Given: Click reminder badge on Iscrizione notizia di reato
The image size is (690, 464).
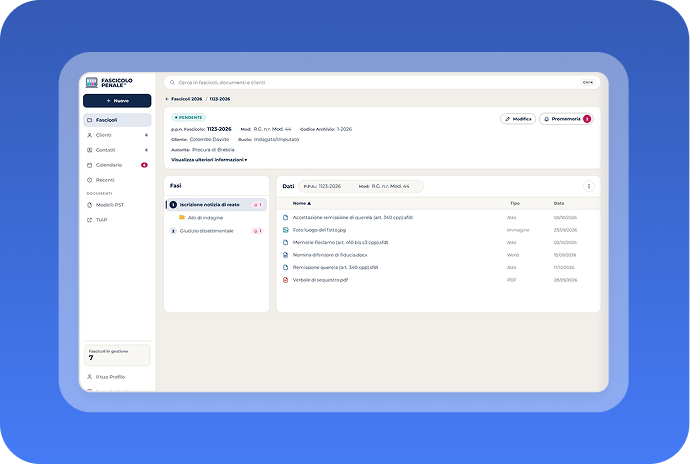Looking at the screenshot, I should tap(257, 205).
